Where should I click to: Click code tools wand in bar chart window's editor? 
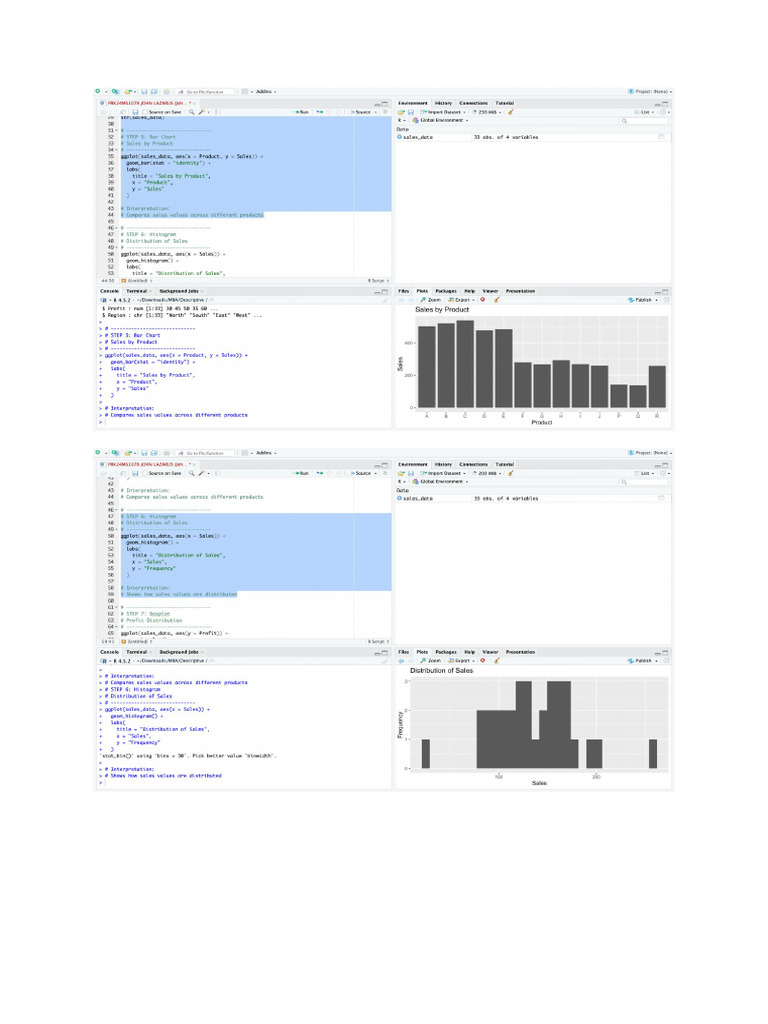(201, 112)
